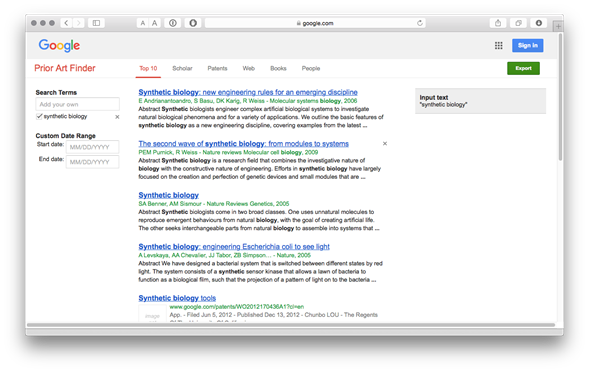Click the show all tabs icon
This screenshot has width=589, height=372.
[x=518, y=23]
